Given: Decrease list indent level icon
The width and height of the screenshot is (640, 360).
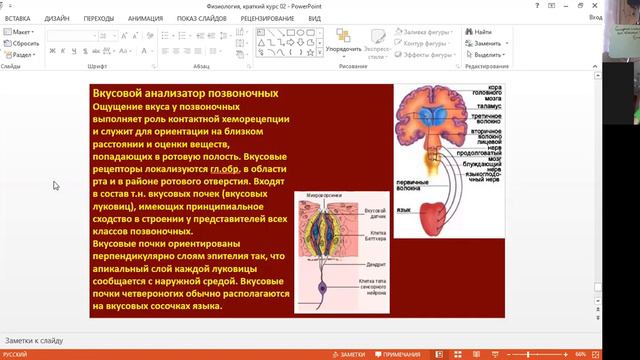Looking at the screenshot, I should coord(200,36).
